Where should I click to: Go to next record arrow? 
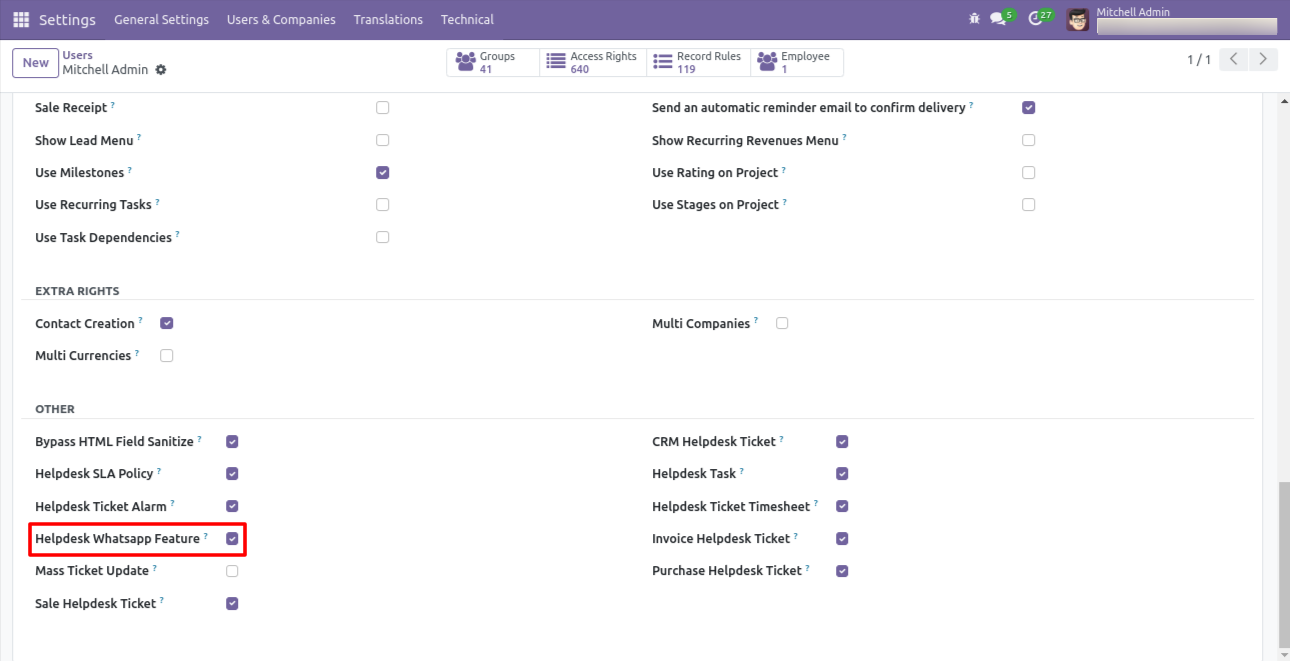(1264, 60)
